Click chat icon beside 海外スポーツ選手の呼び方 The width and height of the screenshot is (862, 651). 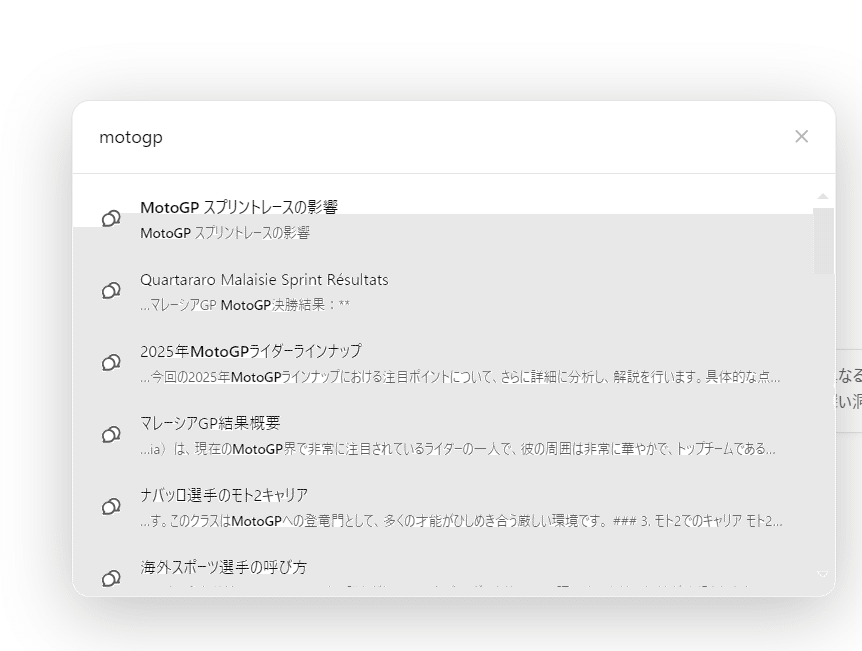click(111, 578)
